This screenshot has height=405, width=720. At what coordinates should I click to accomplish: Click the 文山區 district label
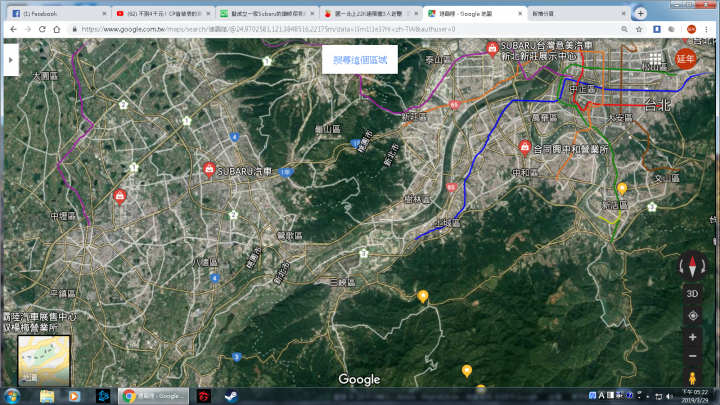tap(667, 178)
